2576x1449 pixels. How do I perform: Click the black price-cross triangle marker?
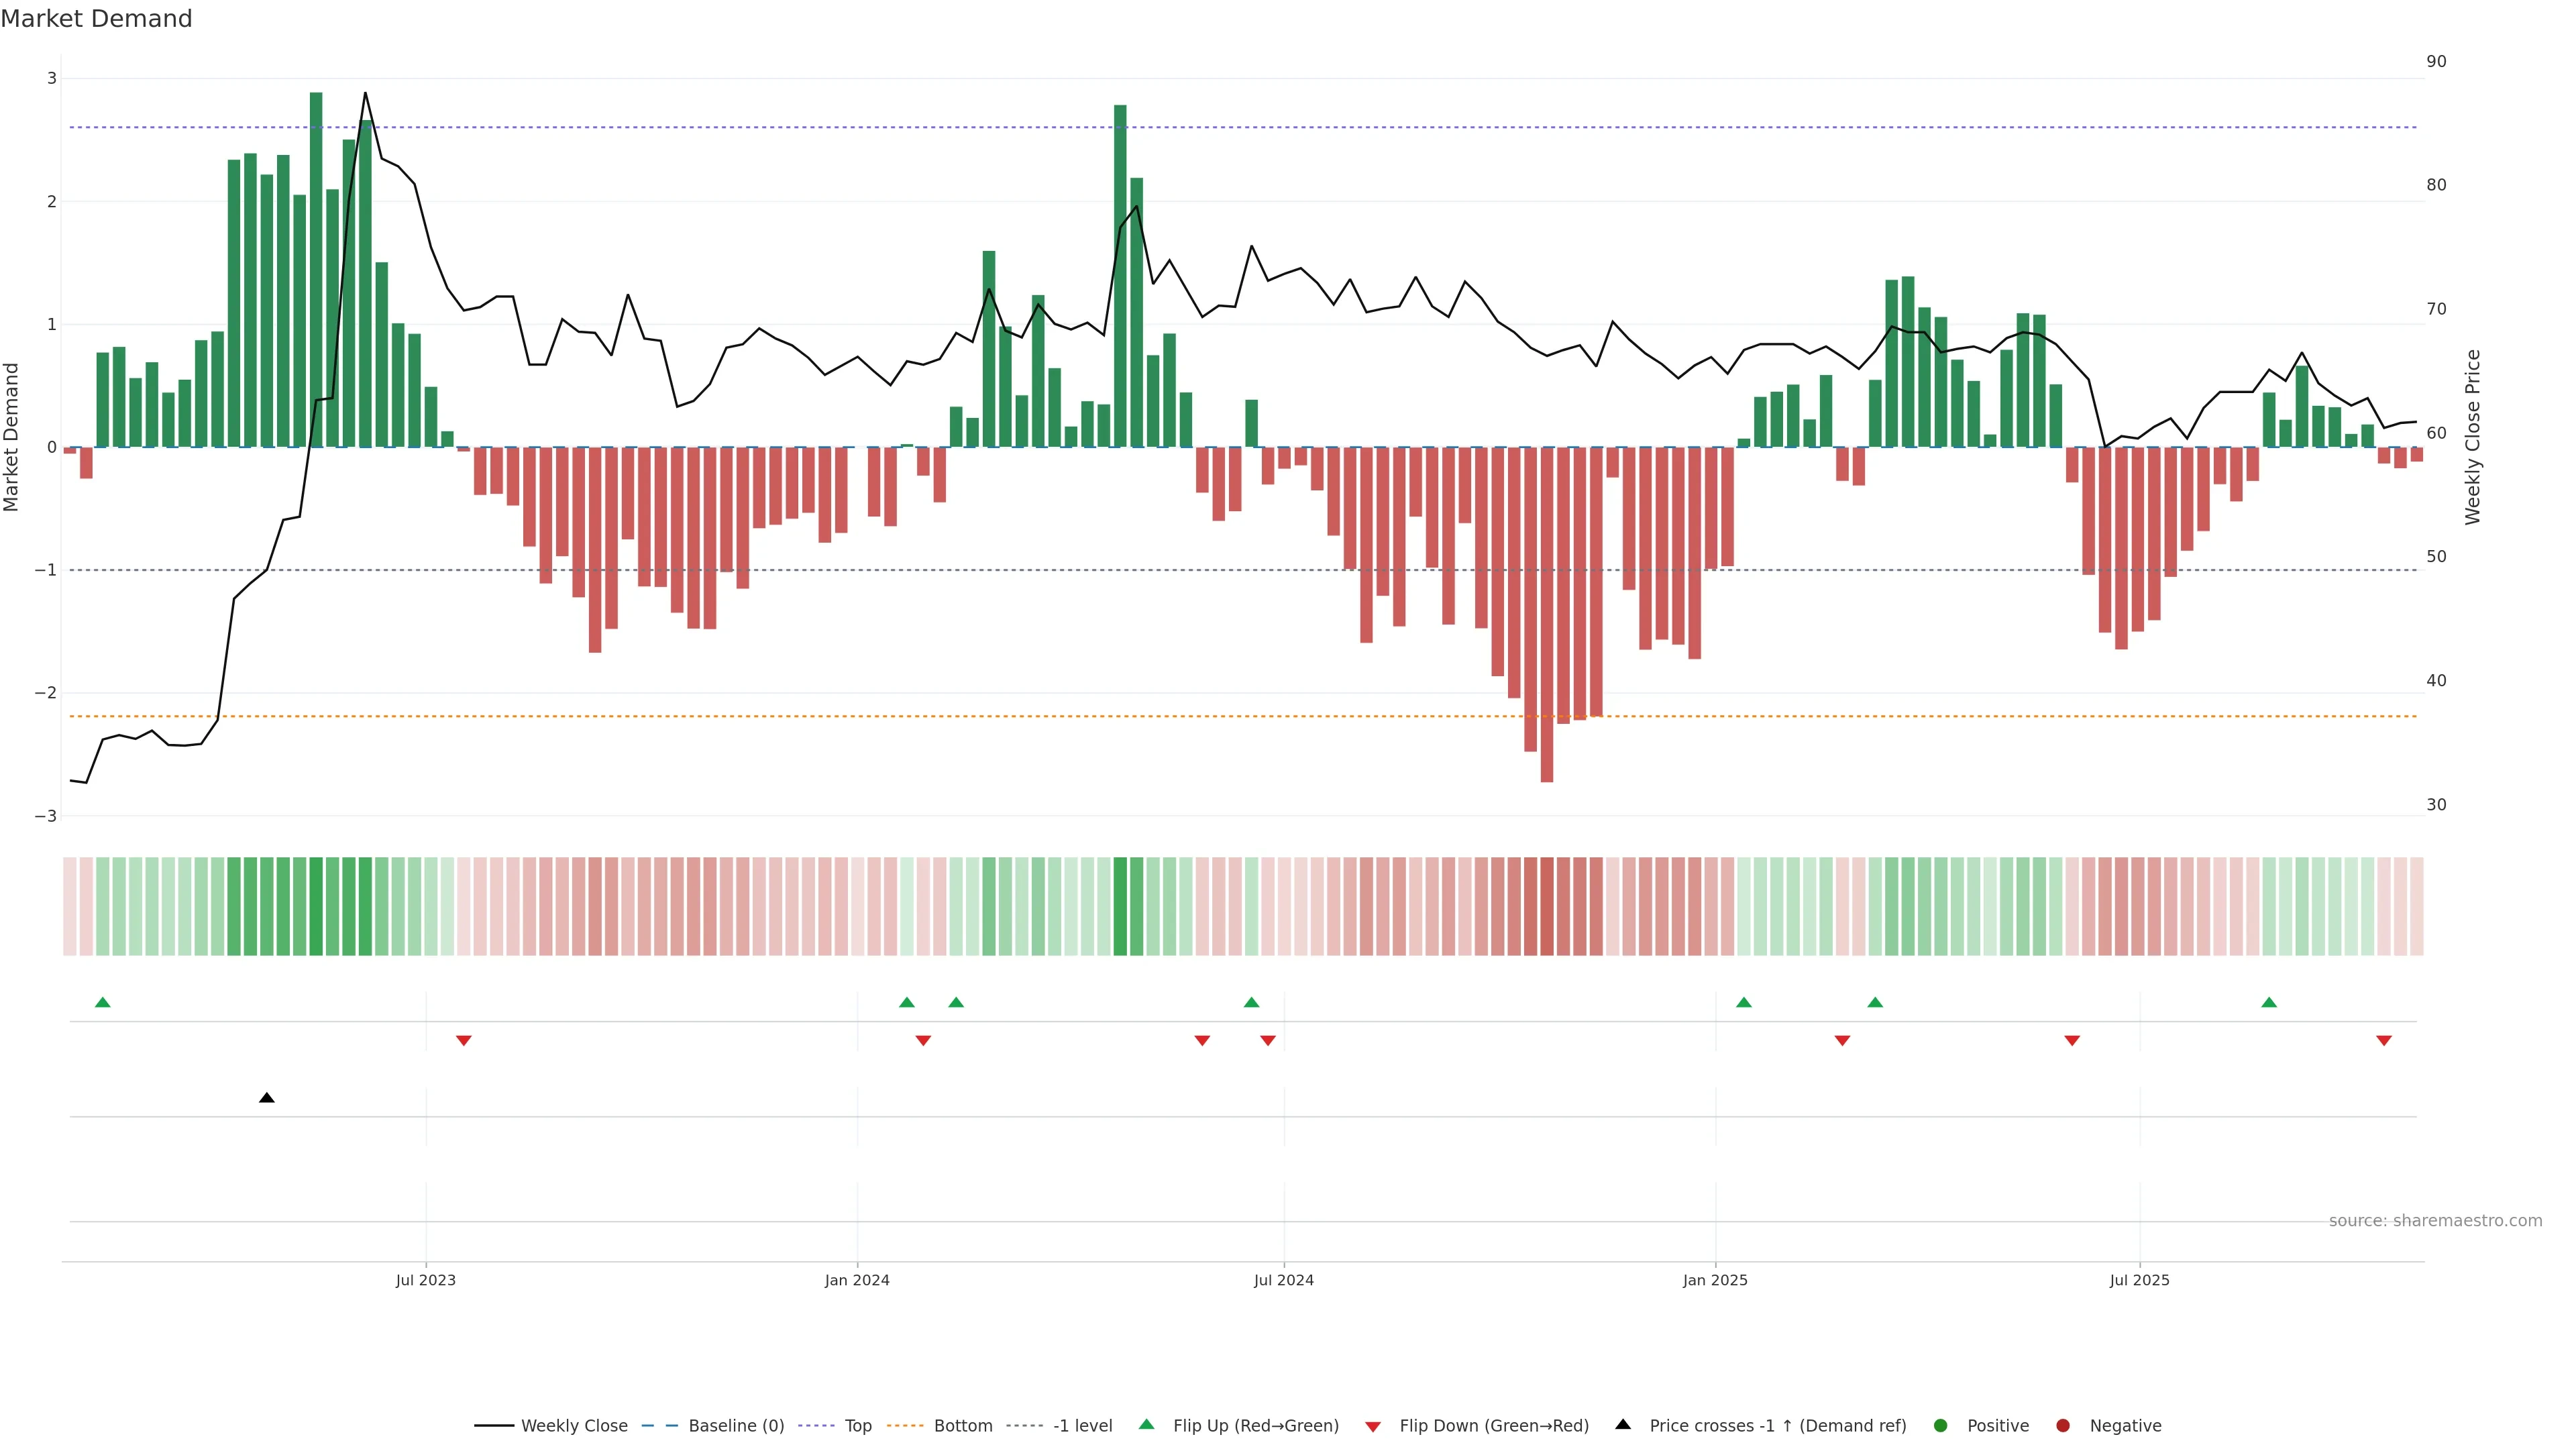(266, 1098)
